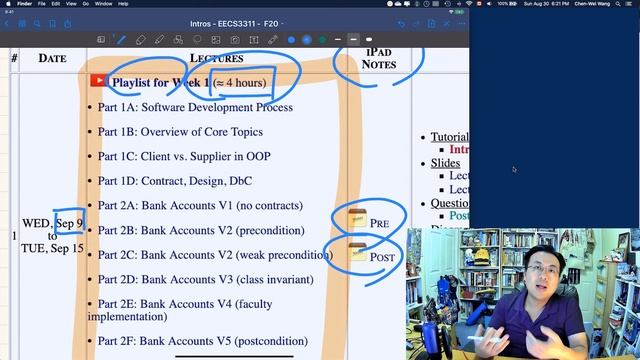Redo the last undone action

point(416,24)
